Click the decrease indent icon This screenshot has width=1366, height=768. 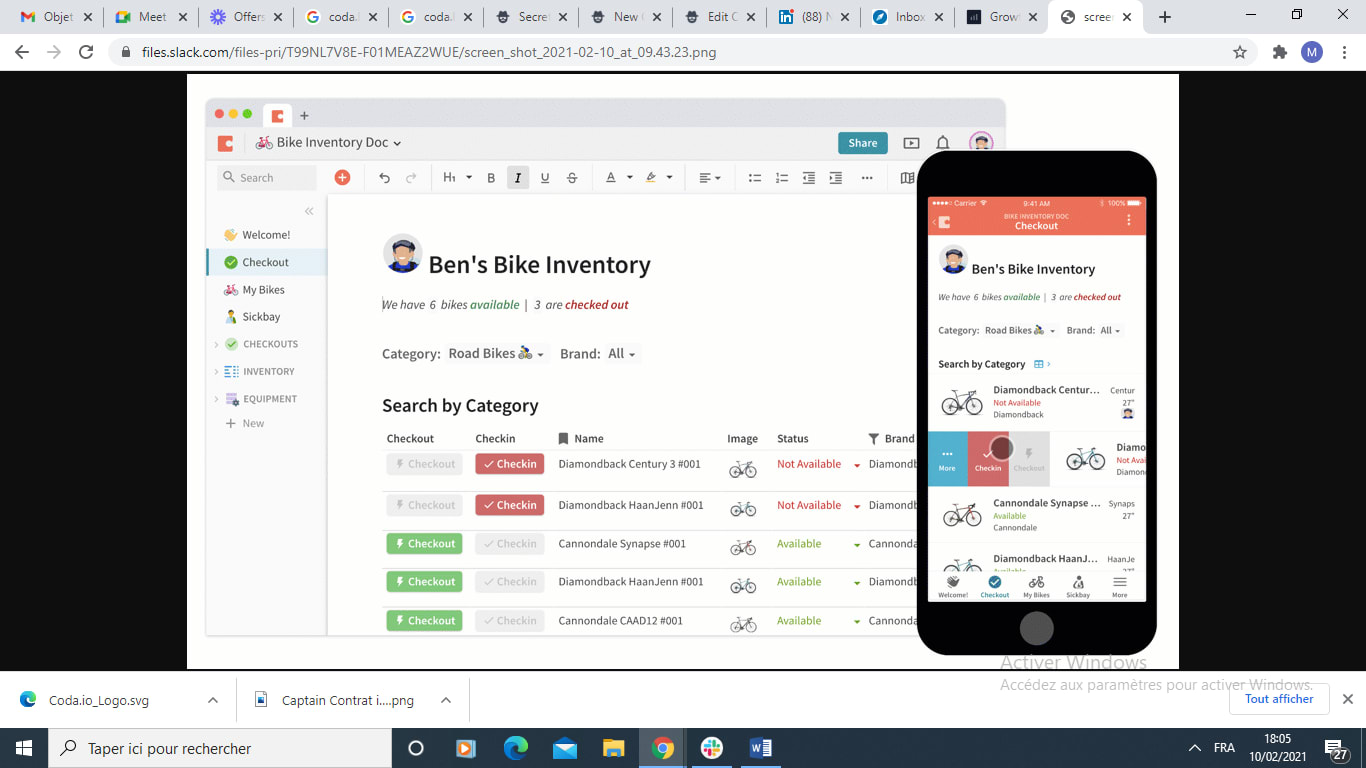coord(808,178)
